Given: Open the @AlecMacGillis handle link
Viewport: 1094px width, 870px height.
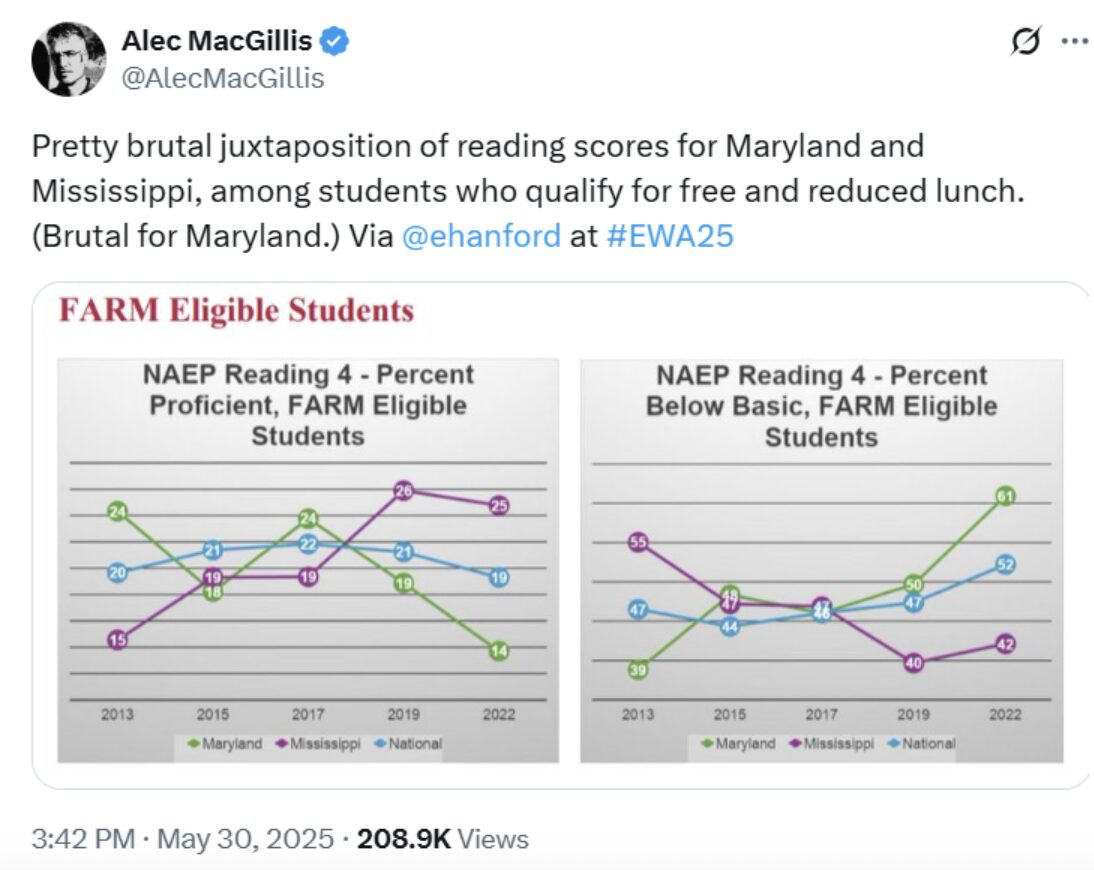Looking at the screenshot, I should (223, 78).
